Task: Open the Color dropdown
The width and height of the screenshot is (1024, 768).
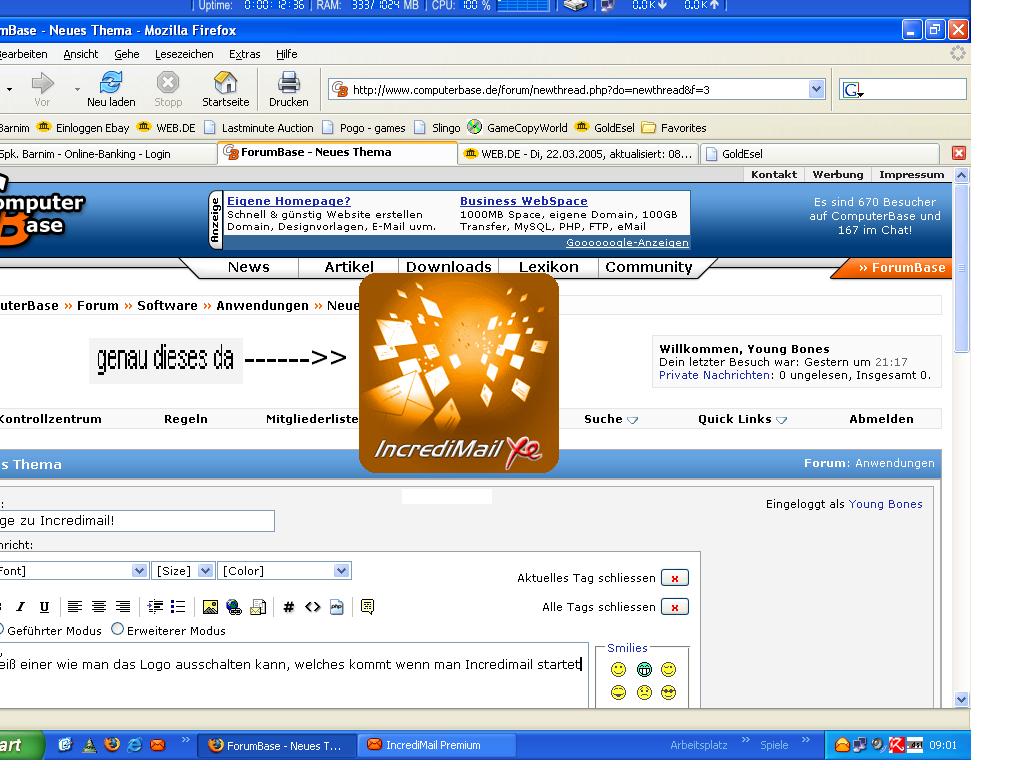Action: tap(342, 571)
